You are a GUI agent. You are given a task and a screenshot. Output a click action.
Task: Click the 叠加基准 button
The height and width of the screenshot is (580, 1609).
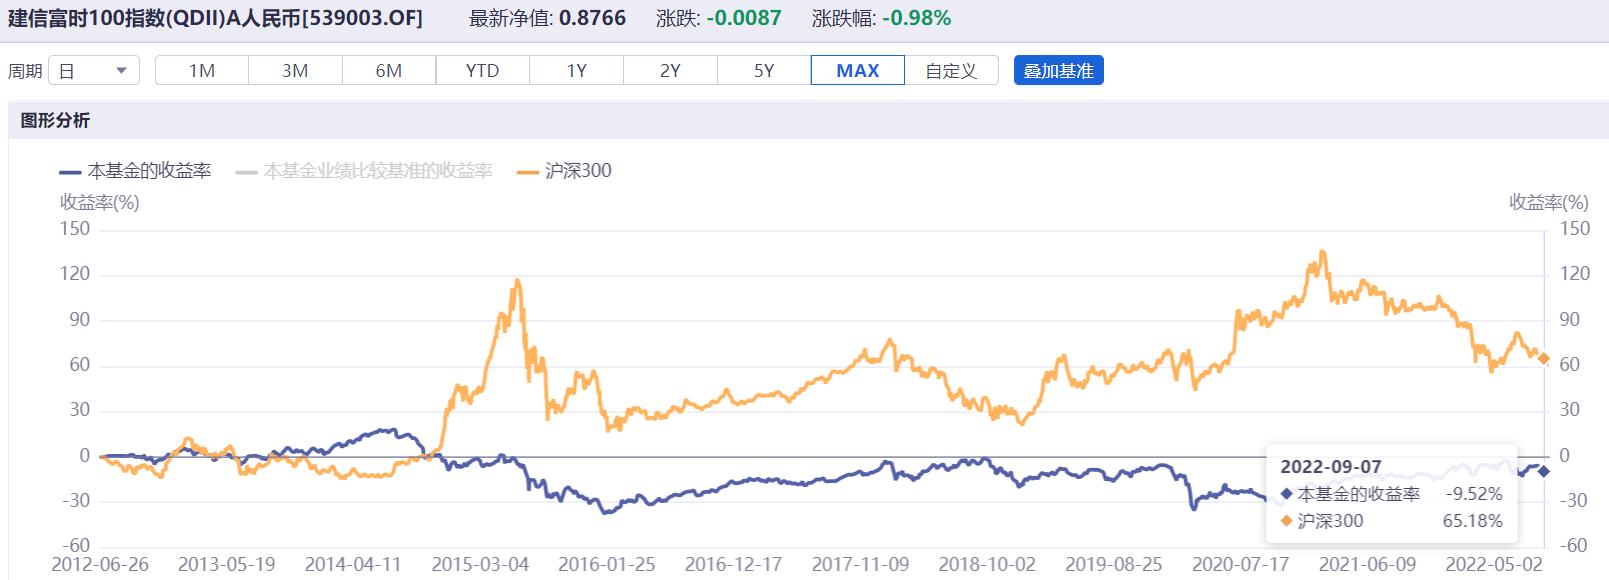click(x=1058, y=71)
